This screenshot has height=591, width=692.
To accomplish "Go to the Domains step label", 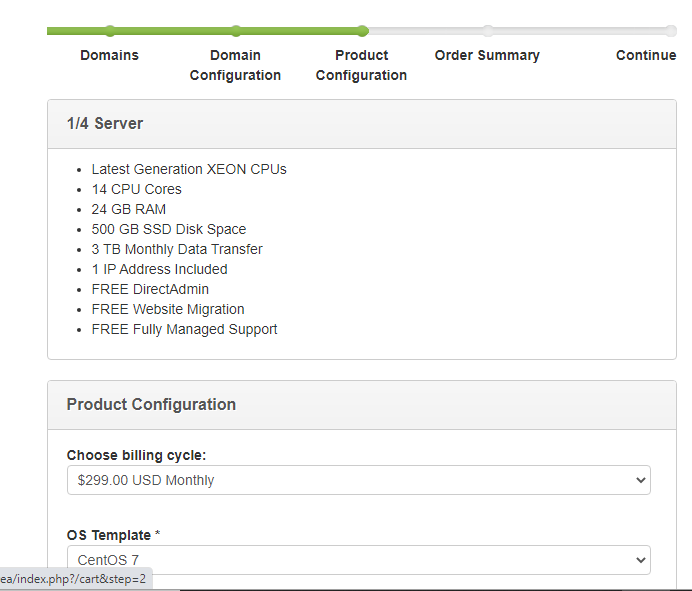I will coord(110,55).
